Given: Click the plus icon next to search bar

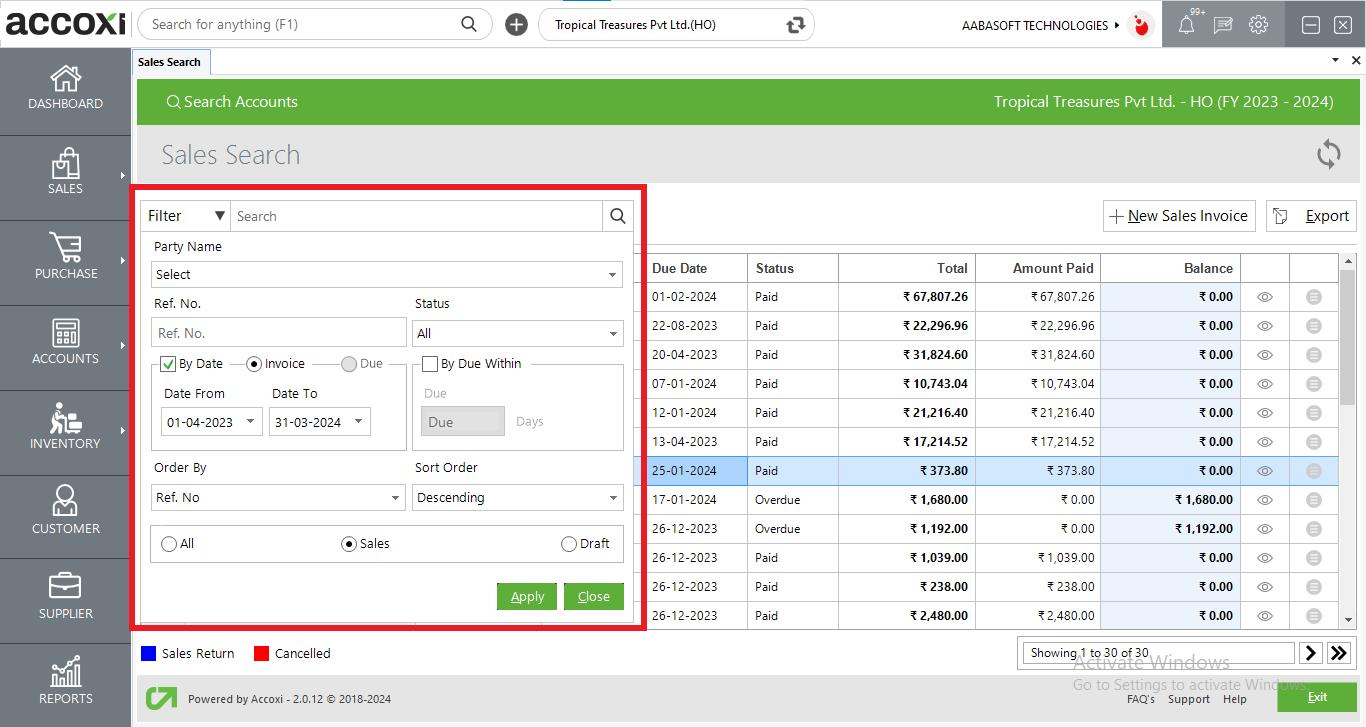Looking at the screenshot, I should (516, 25).
